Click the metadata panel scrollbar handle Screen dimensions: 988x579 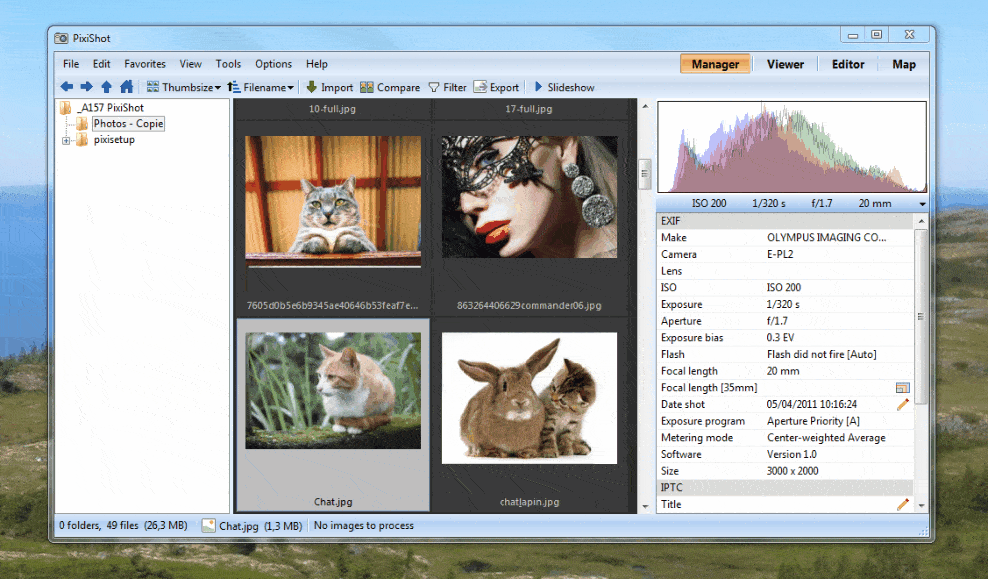(921, 316)
